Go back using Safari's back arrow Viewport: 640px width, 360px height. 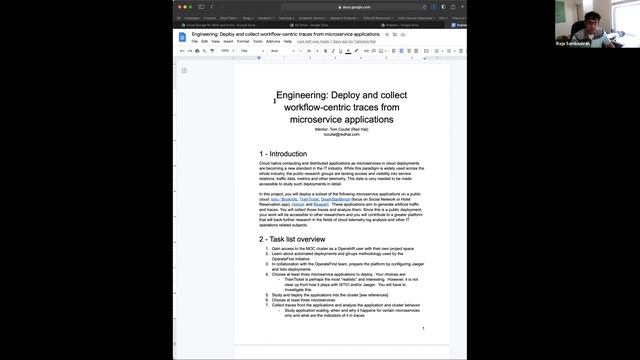click(x=212, y=7)
